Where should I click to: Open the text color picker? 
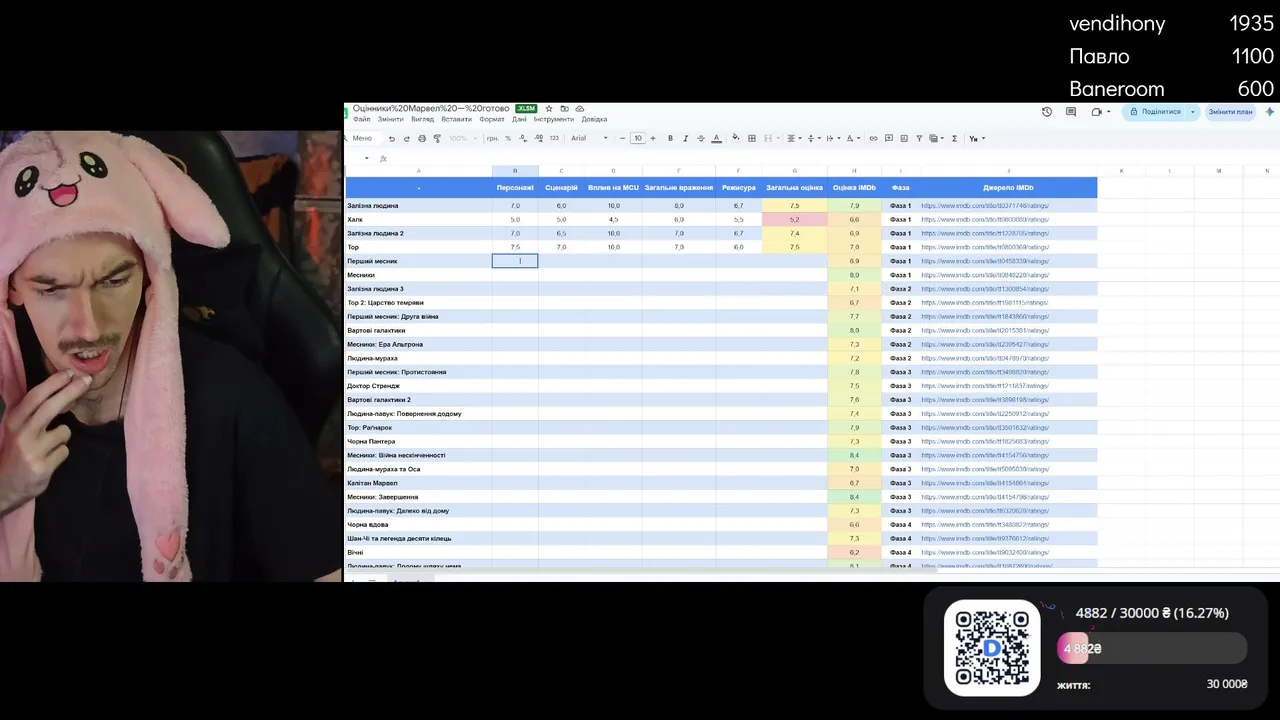[716, 138]
